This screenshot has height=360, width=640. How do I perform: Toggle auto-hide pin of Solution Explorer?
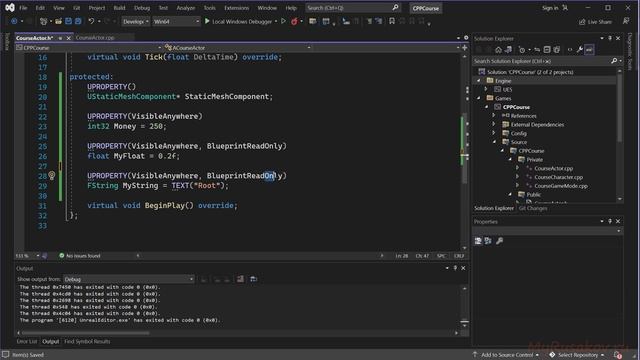(610, 38)
